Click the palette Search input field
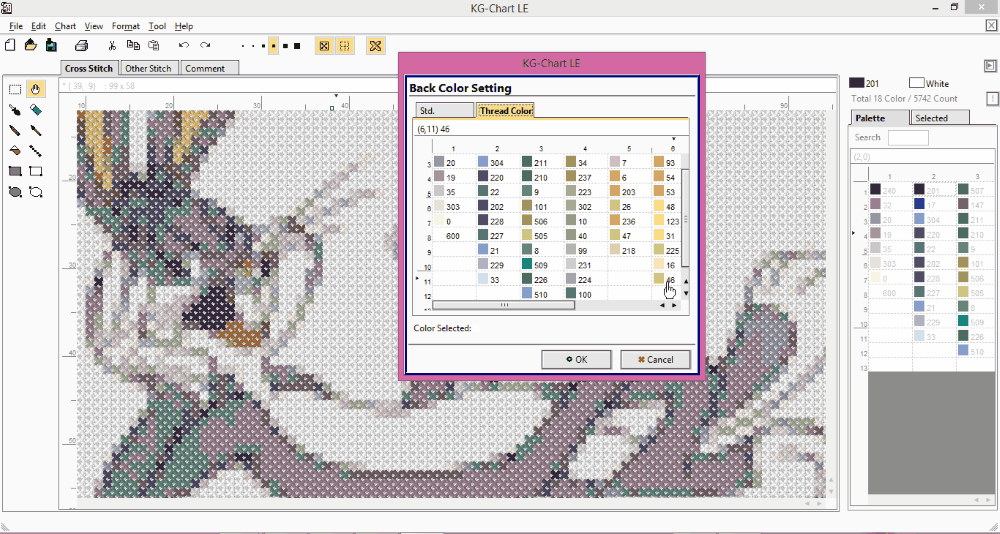 [x=908, y=137]
